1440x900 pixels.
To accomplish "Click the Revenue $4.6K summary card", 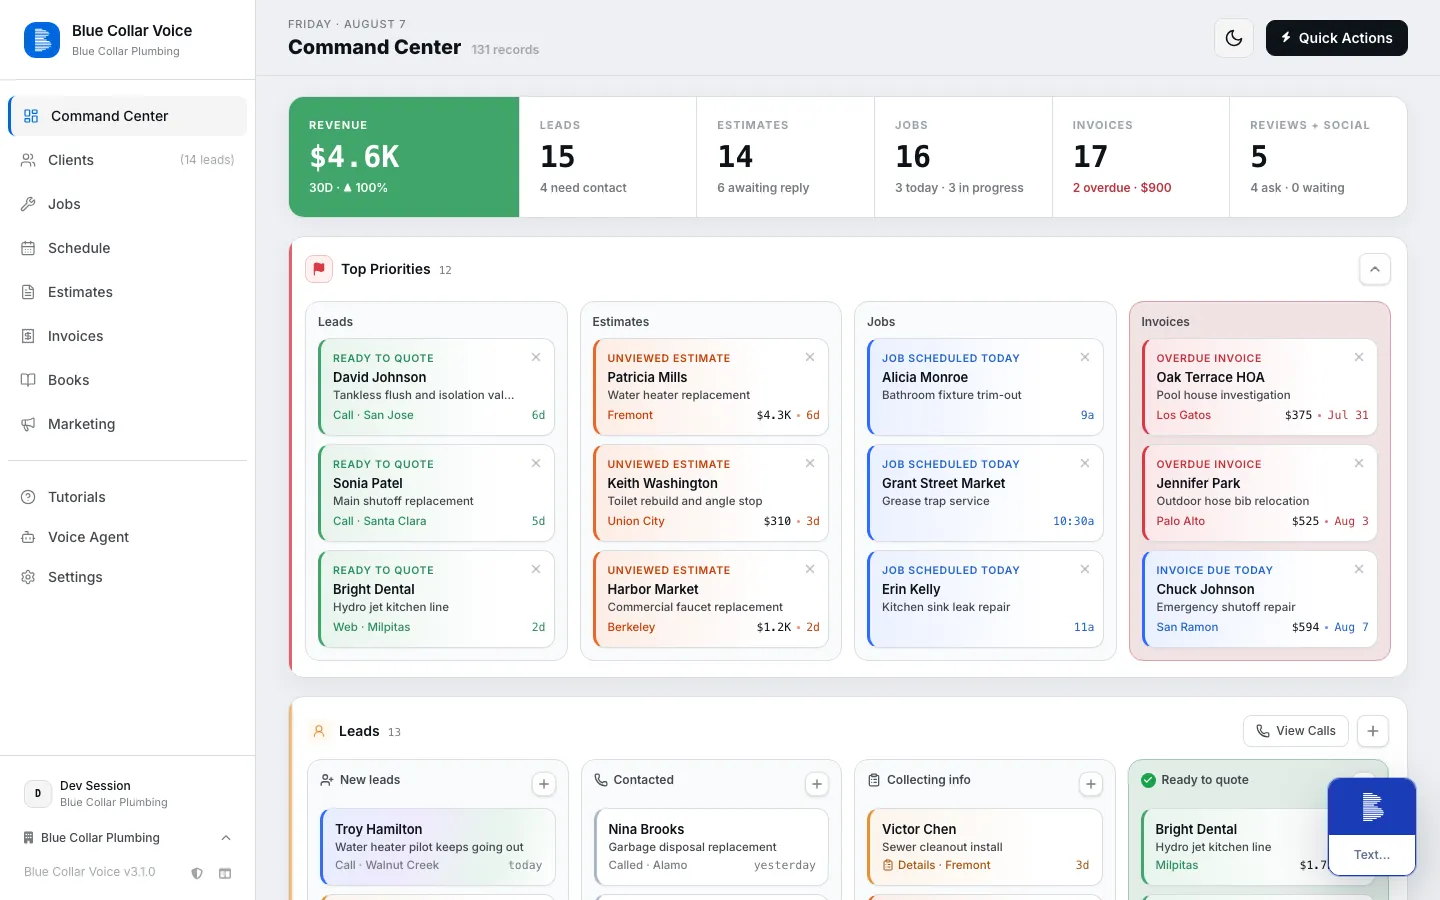I will [x=404, y=157].
